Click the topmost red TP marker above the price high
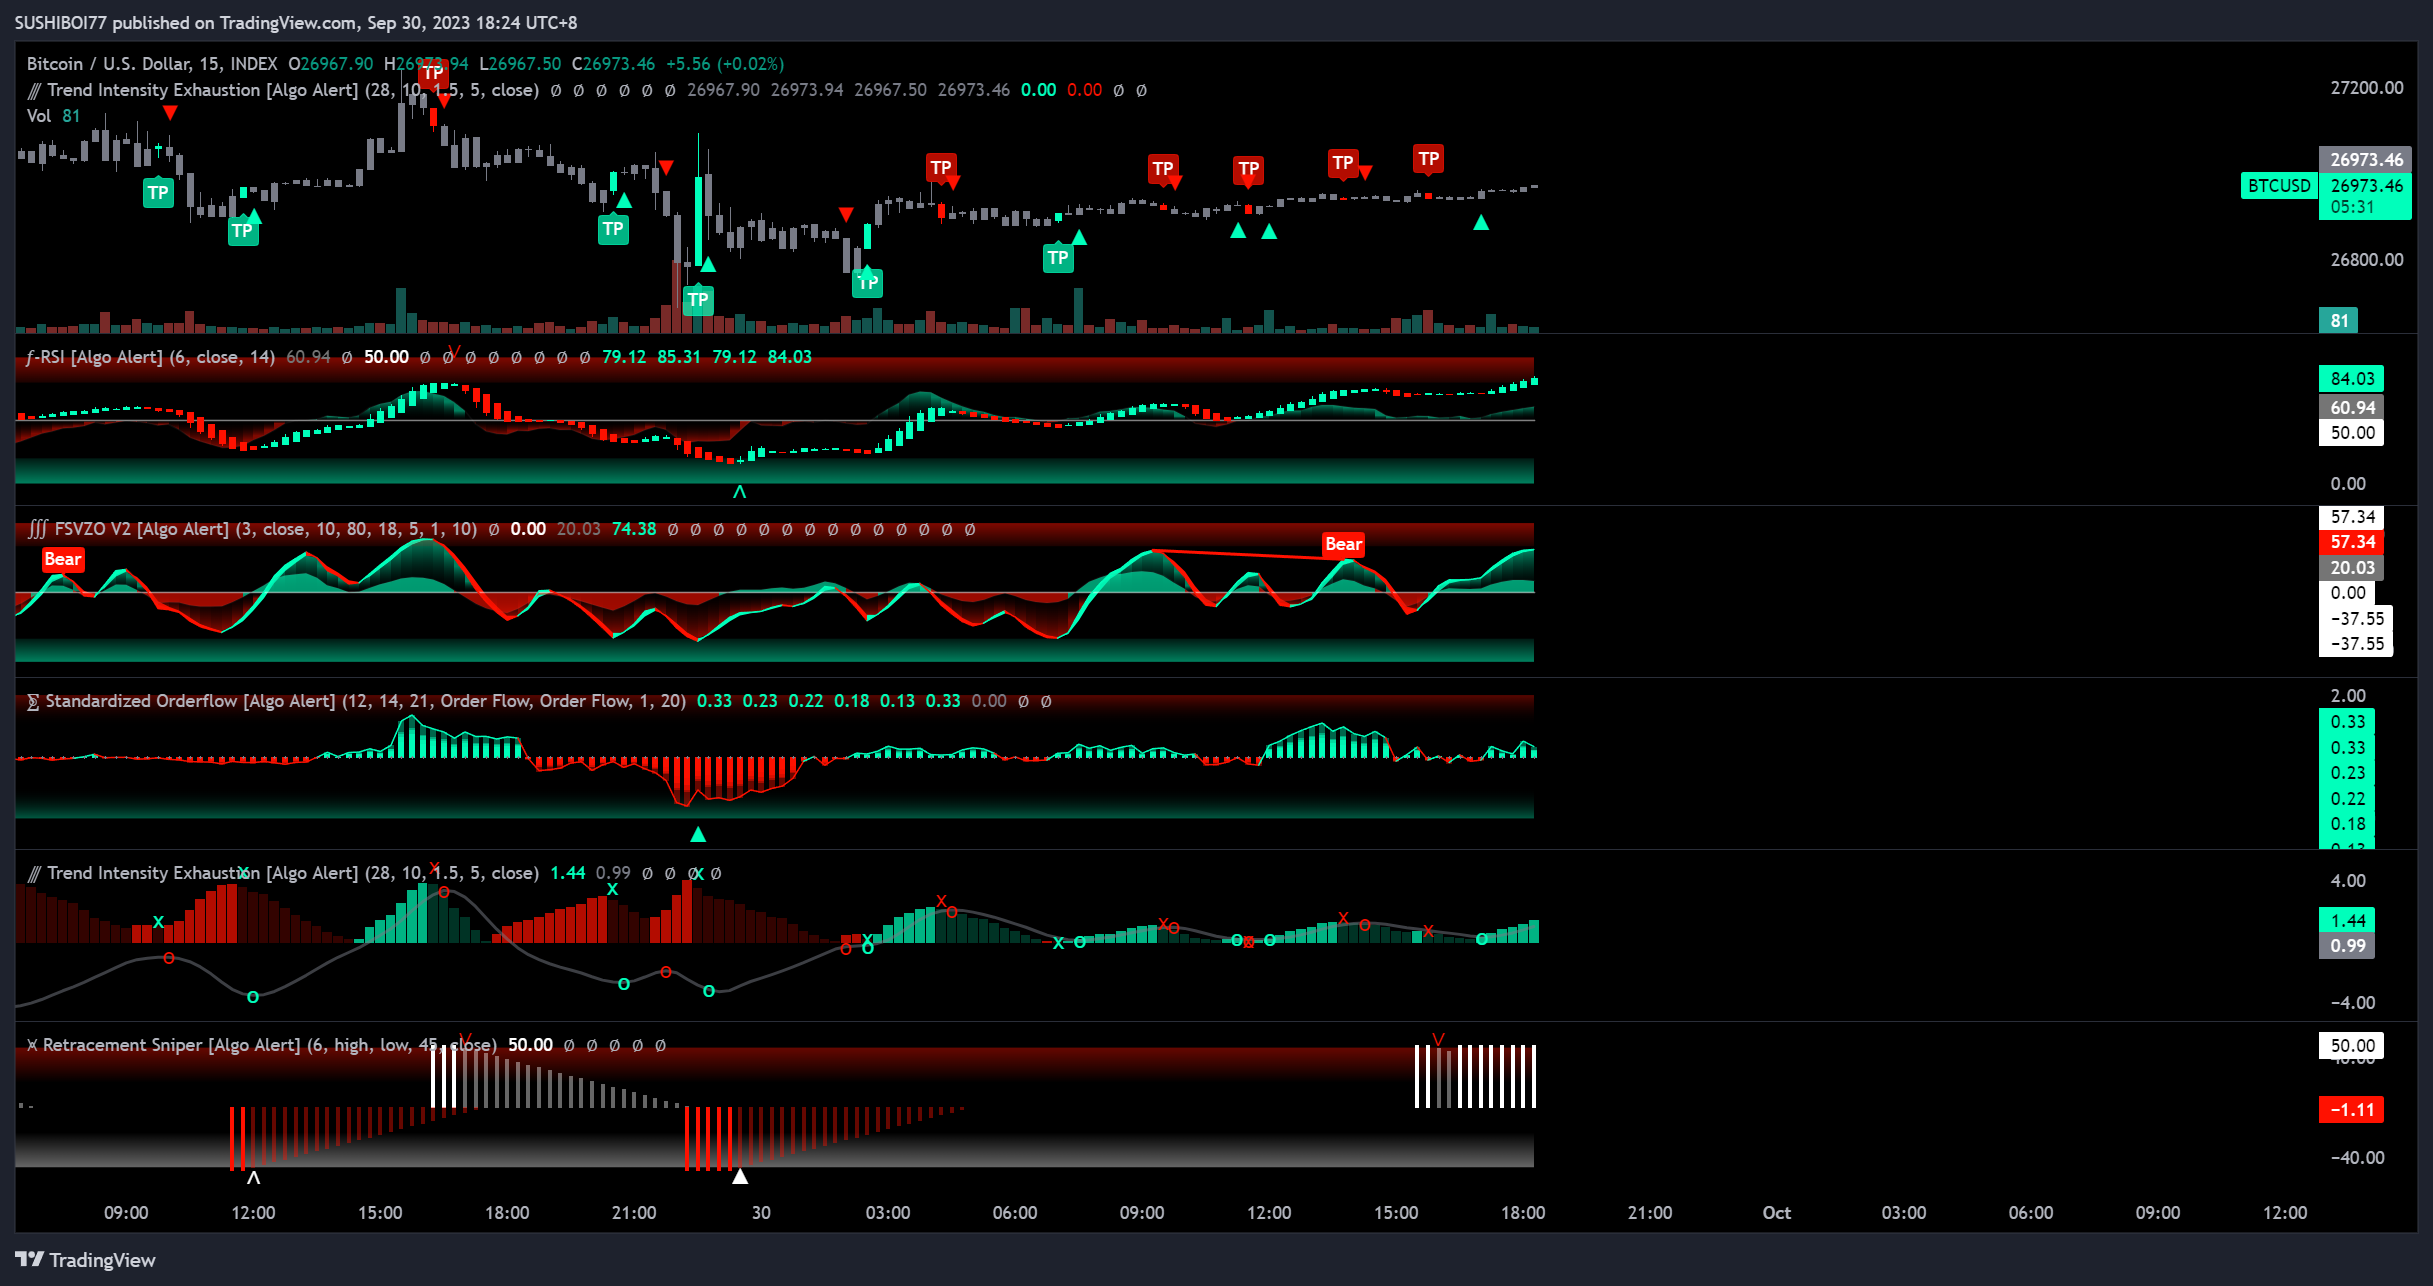 432,73
